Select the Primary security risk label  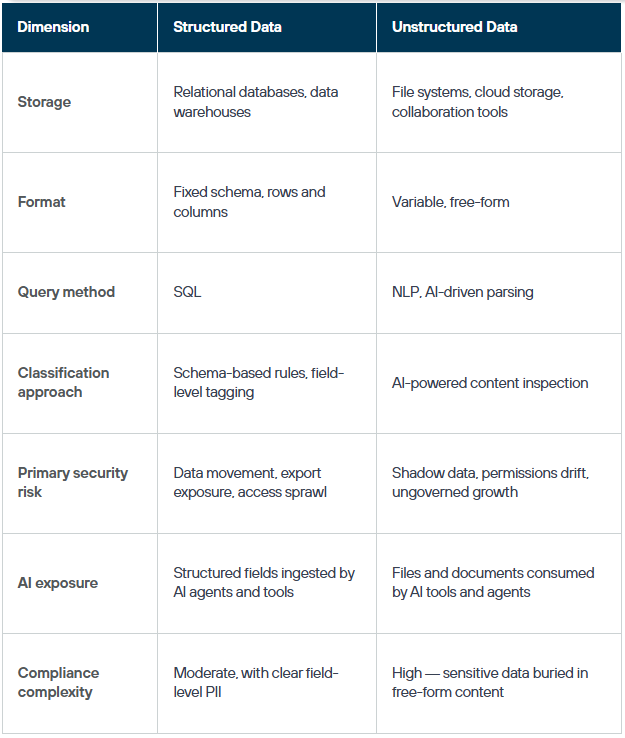coord(72,482)
